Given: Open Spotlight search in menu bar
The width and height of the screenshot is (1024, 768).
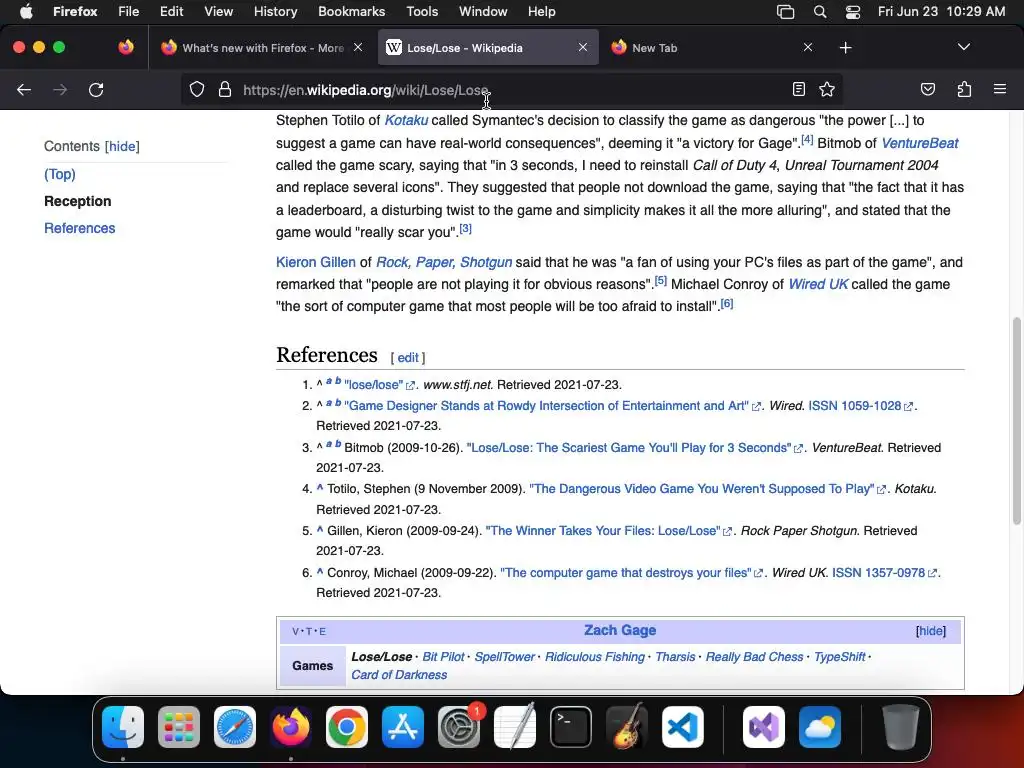Looking at the screenshot, I should point(820,11).
